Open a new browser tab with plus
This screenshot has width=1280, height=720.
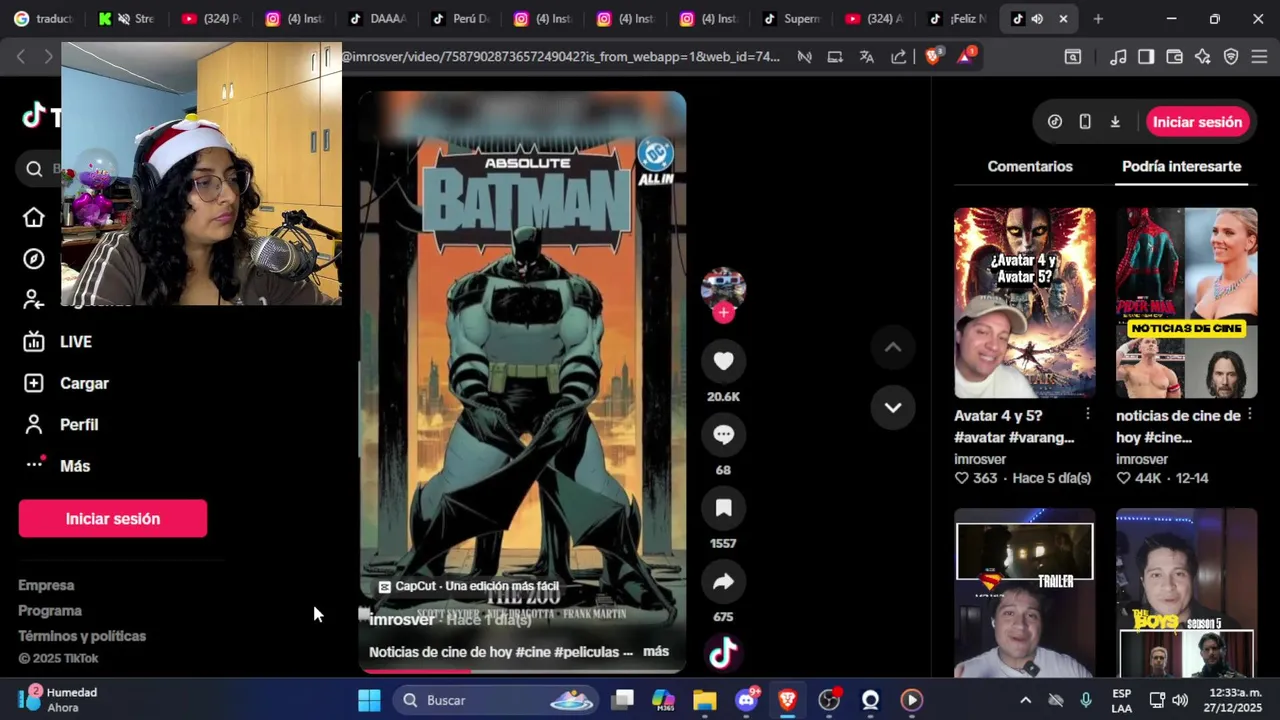pos(1098,19)
